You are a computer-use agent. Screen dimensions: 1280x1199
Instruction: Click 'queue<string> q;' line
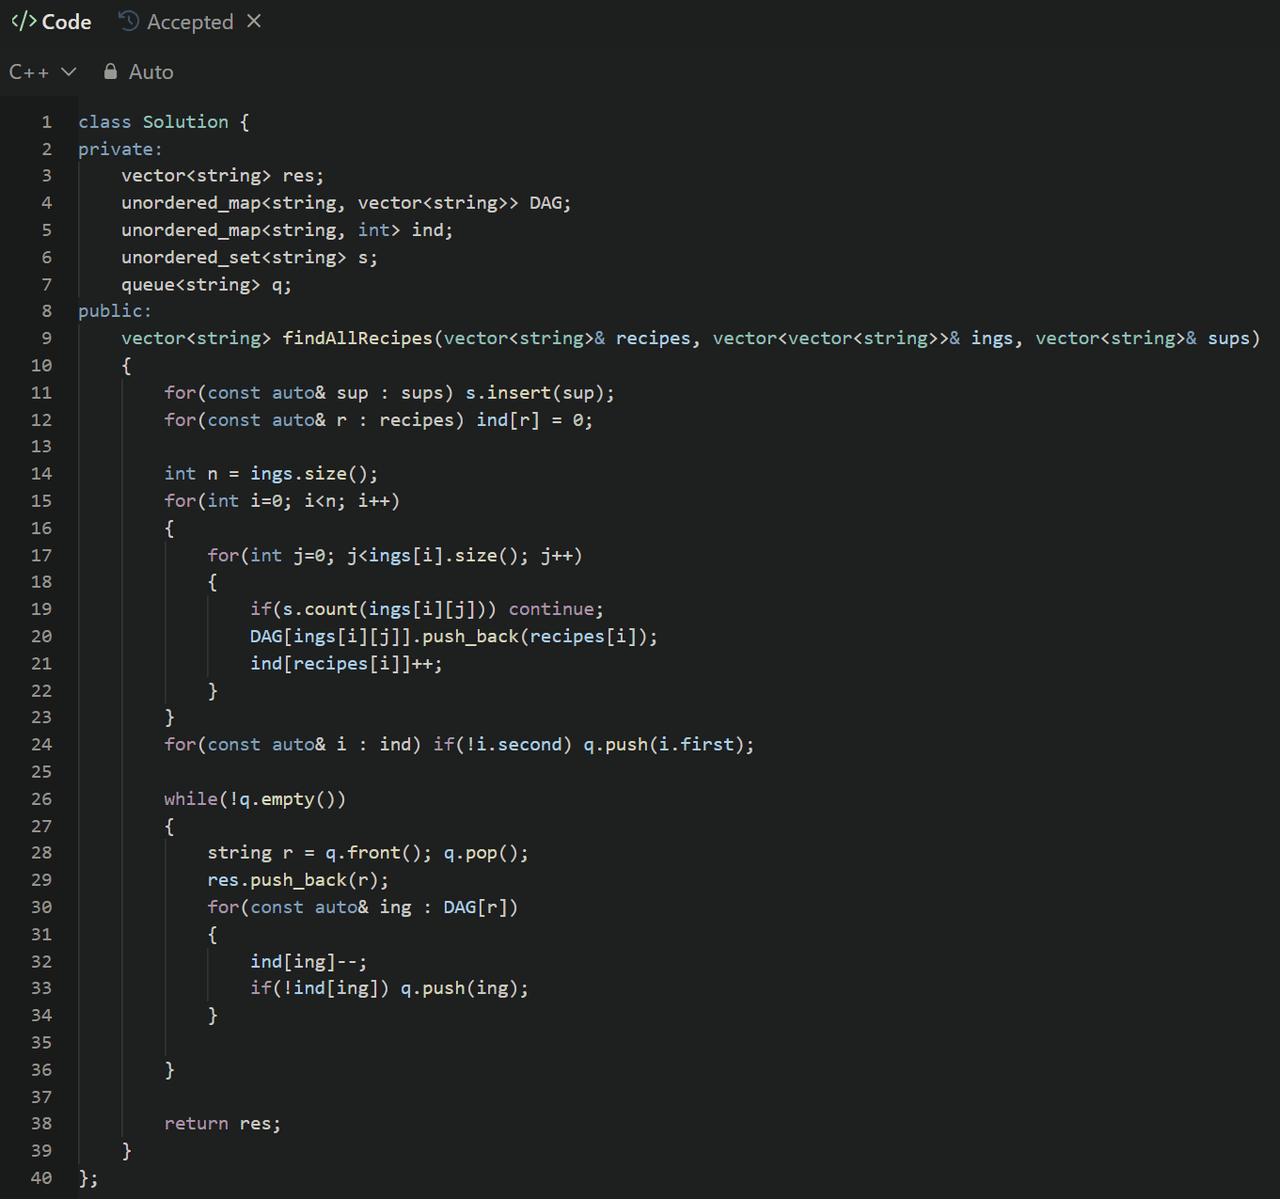[x=207, y=285]
